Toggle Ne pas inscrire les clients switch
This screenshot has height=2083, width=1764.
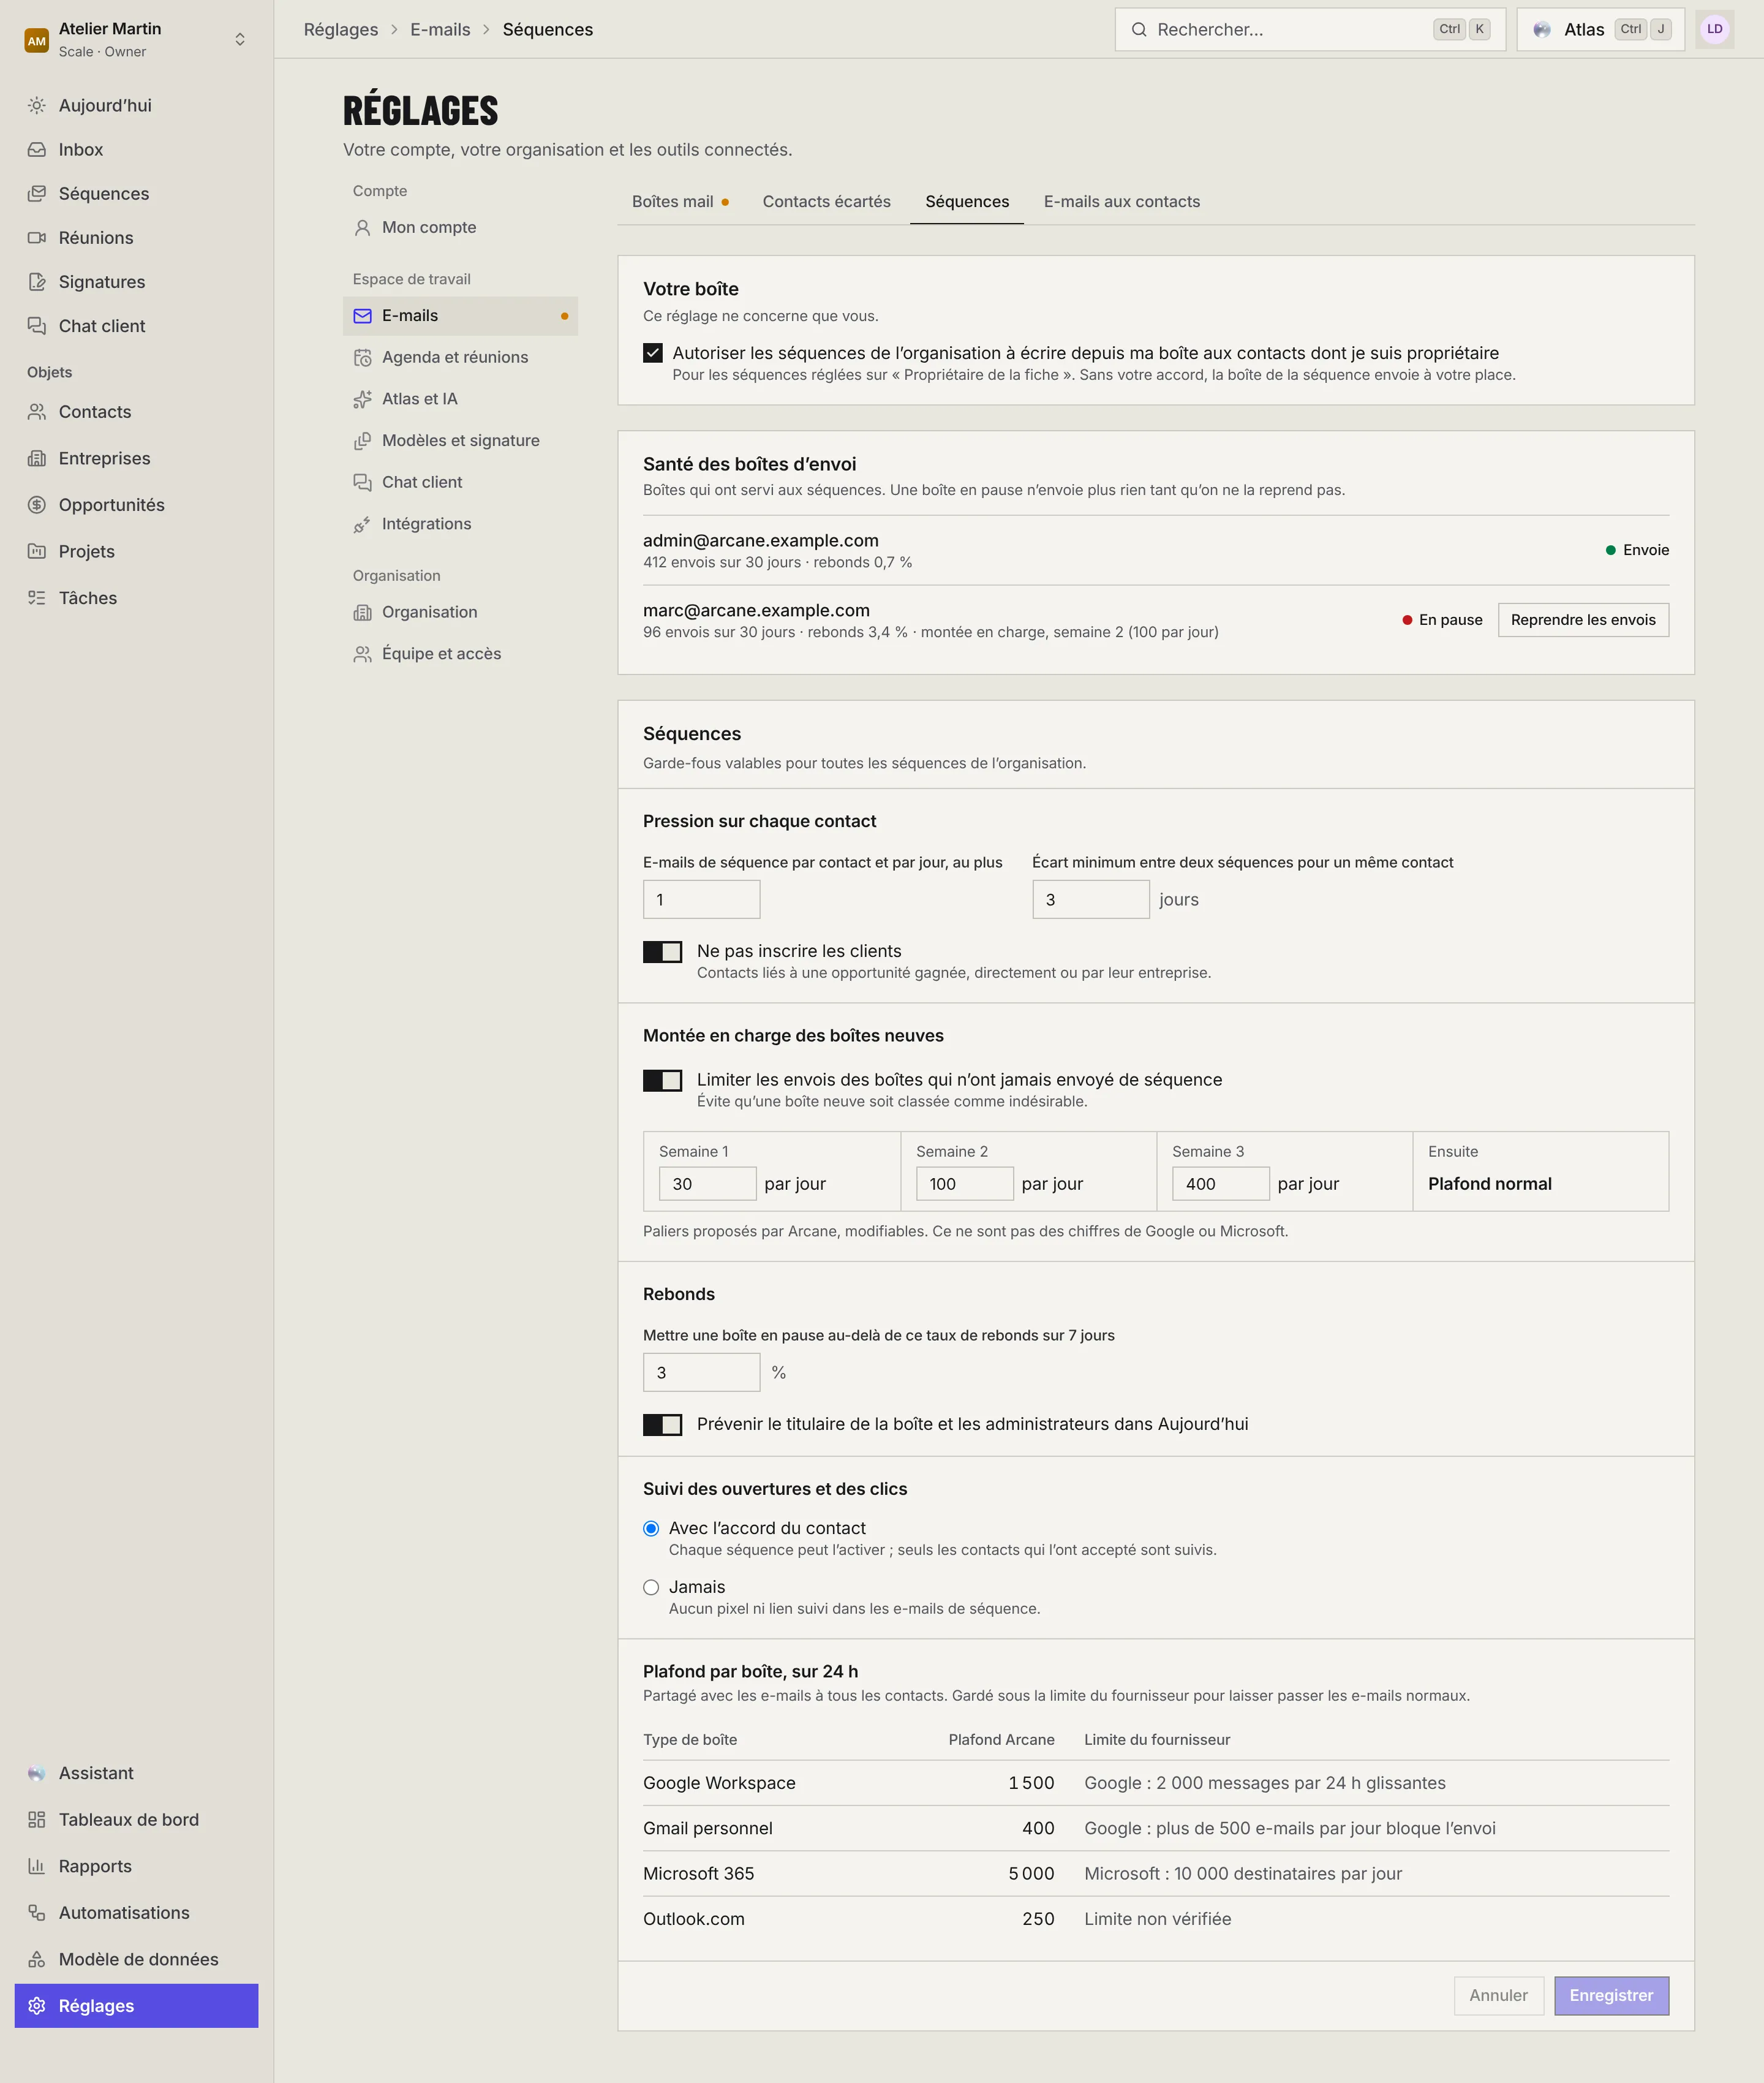662,952
